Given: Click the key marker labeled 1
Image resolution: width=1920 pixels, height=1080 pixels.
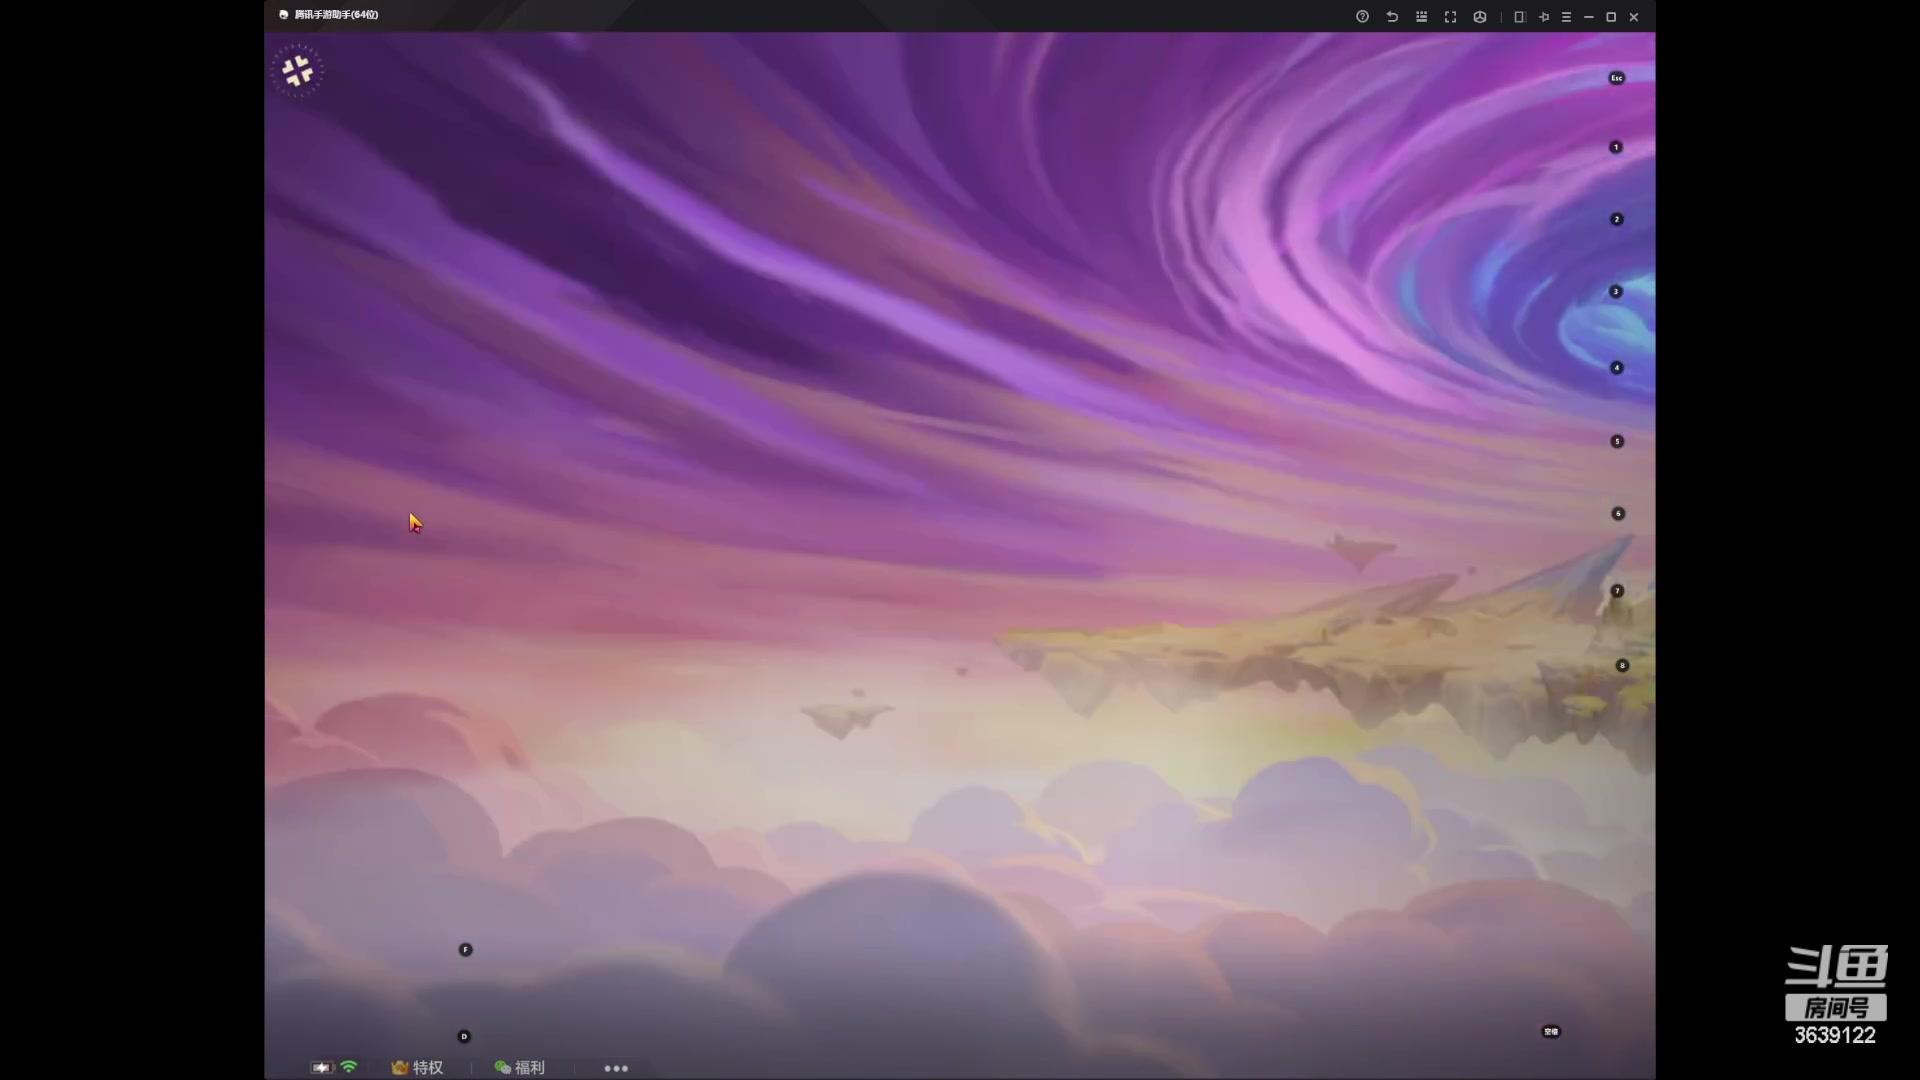Looking at the screenshot, I should (x=1615, y=147).
